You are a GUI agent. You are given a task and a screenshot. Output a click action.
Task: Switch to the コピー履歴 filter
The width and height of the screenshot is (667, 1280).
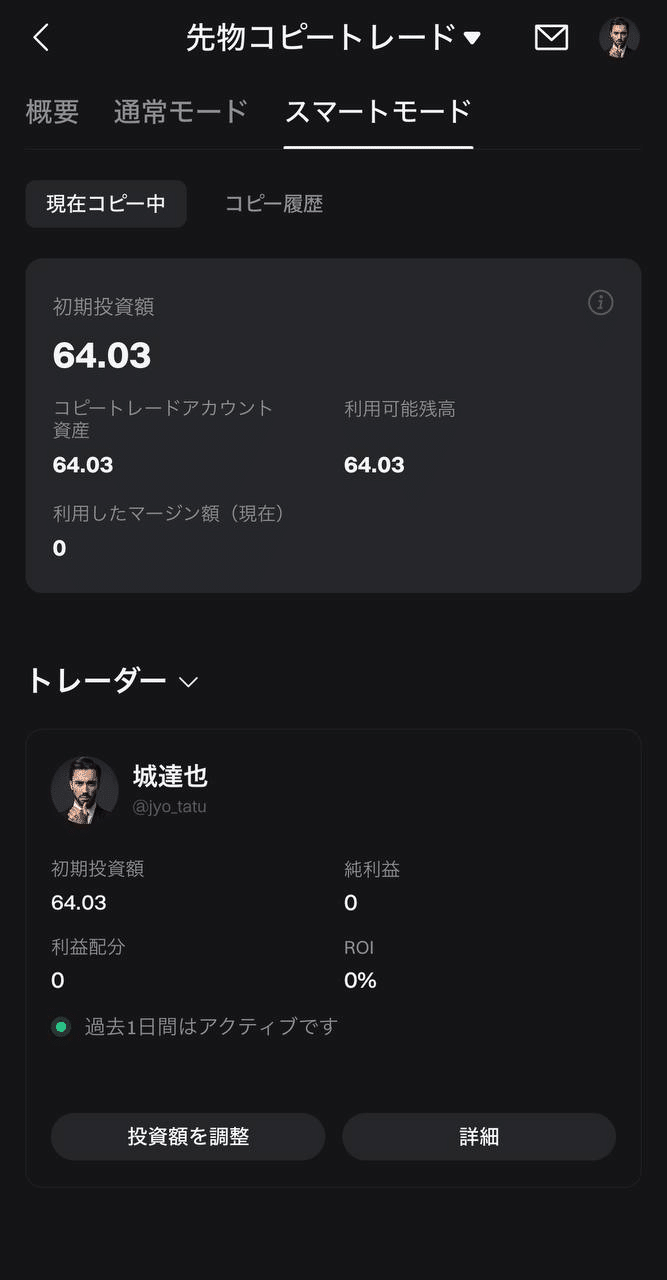(x=273, y=203)
